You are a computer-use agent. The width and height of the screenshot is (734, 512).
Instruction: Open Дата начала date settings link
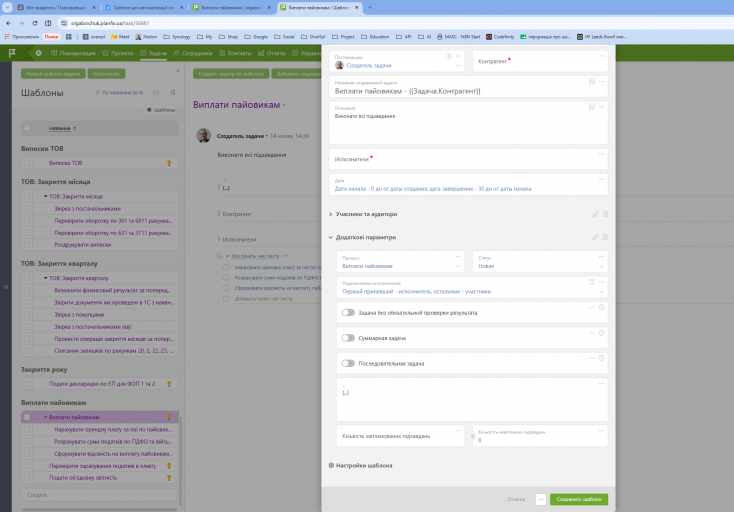click(433, 189)
